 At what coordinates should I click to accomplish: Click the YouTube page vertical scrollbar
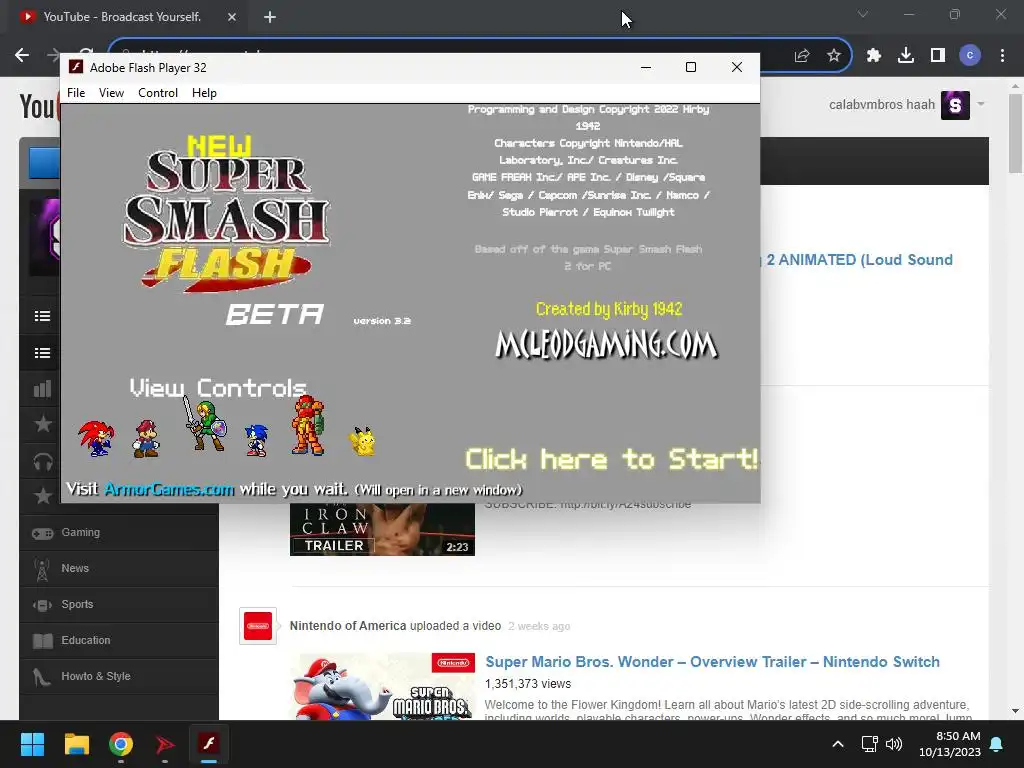pyautogui.click(x=1015, y=135)
